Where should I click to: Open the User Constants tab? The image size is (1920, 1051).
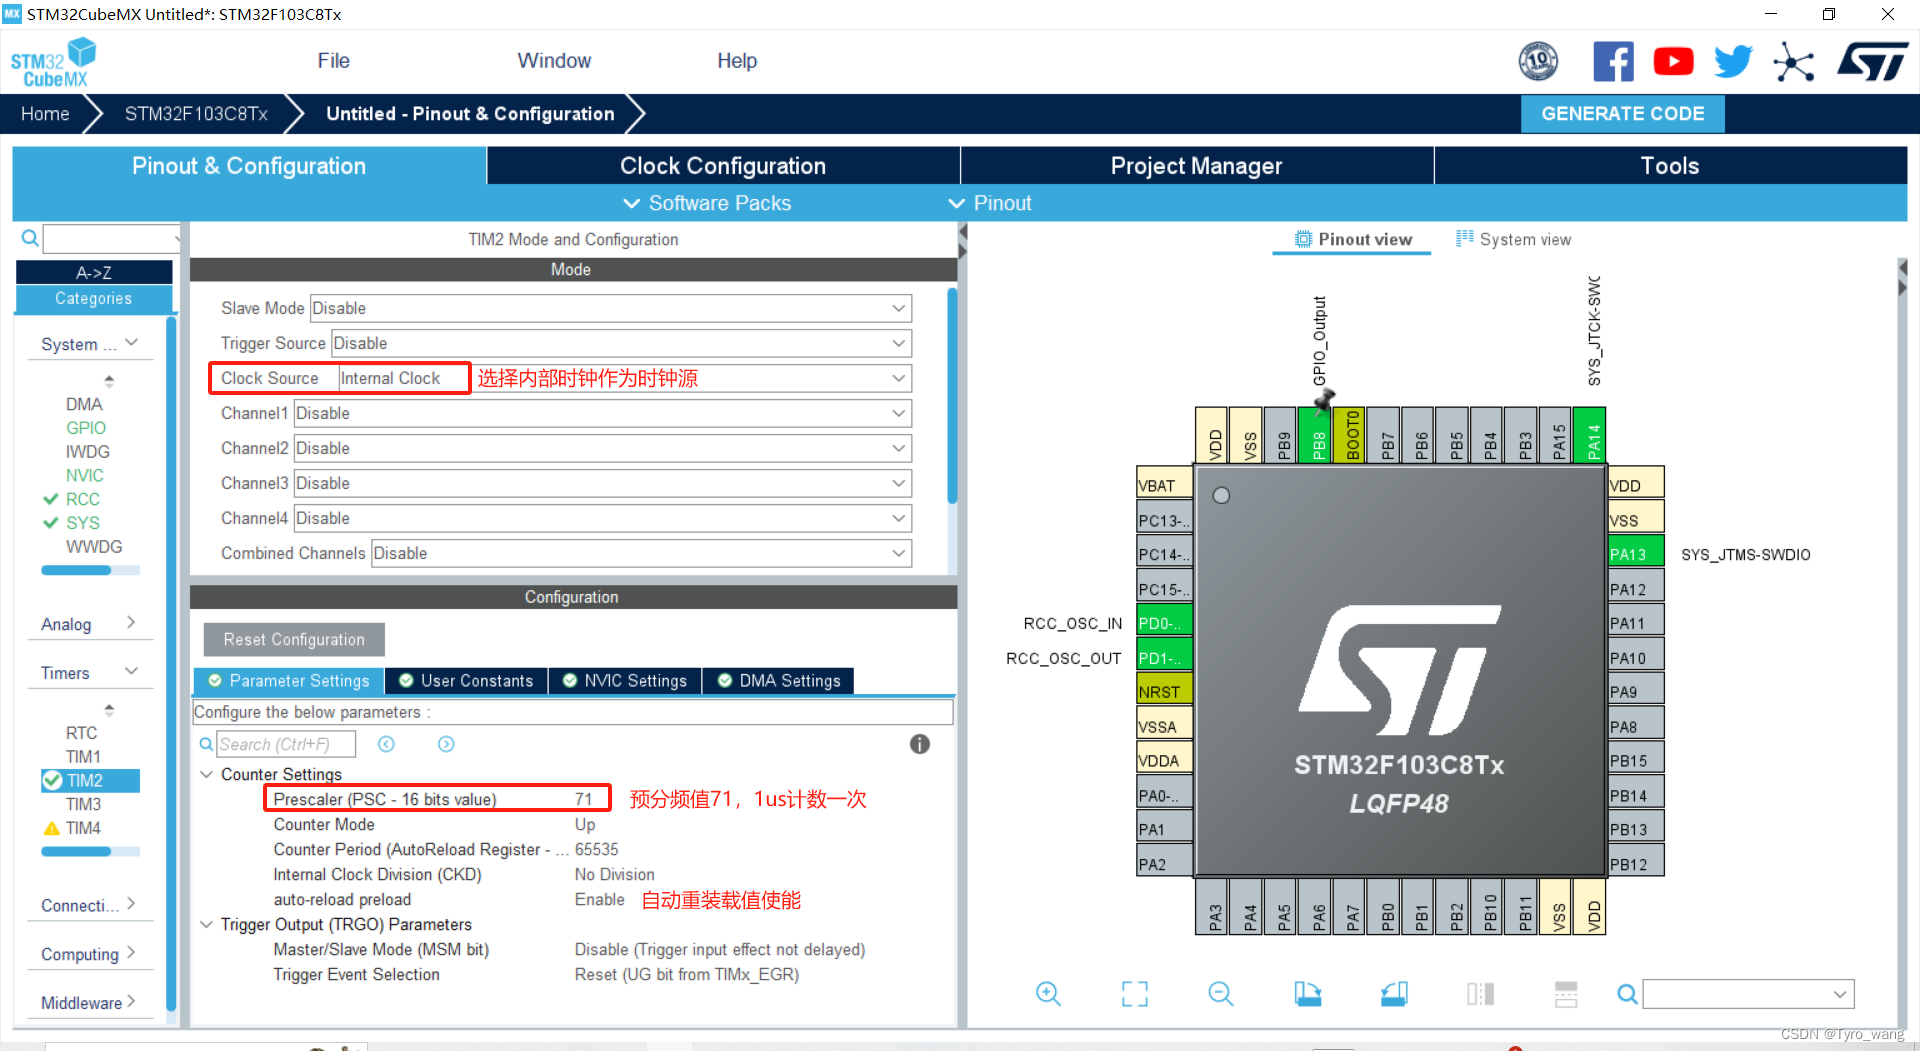[x=466, y=681]
